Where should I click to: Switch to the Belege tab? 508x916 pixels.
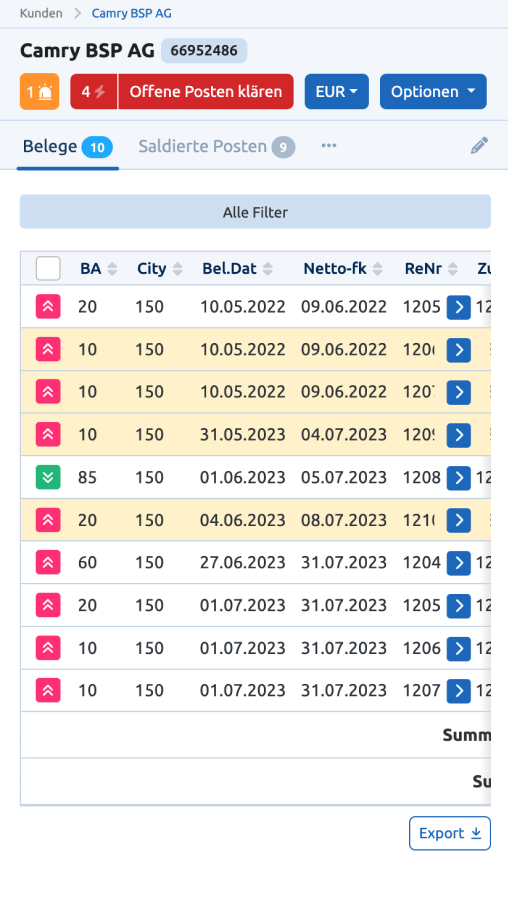pyautogui.click(x=68, y=146)
